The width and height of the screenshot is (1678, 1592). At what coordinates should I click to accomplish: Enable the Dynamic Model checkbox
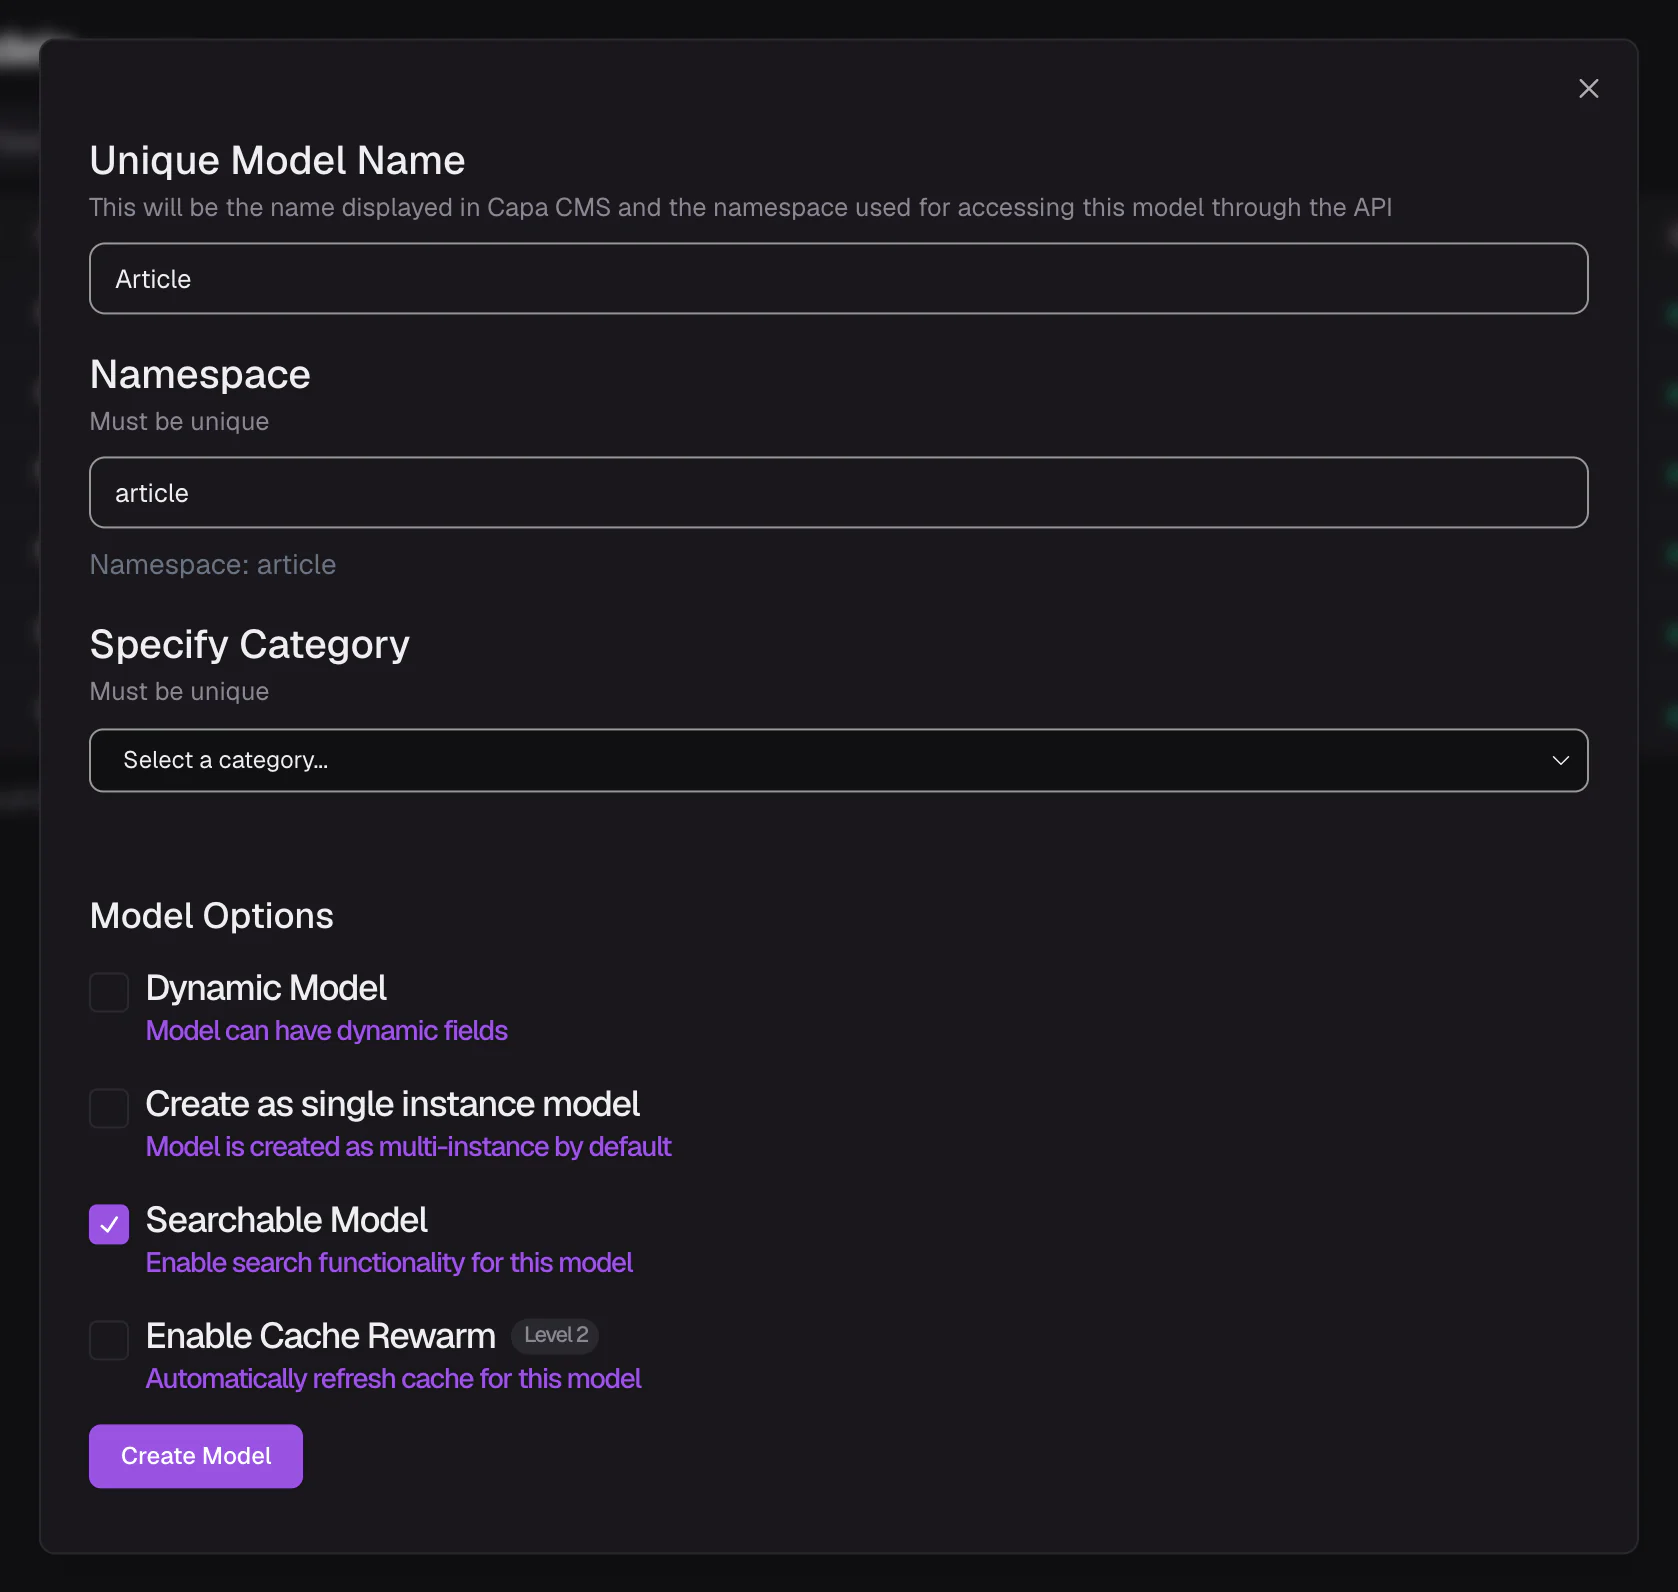coord(109,992)
